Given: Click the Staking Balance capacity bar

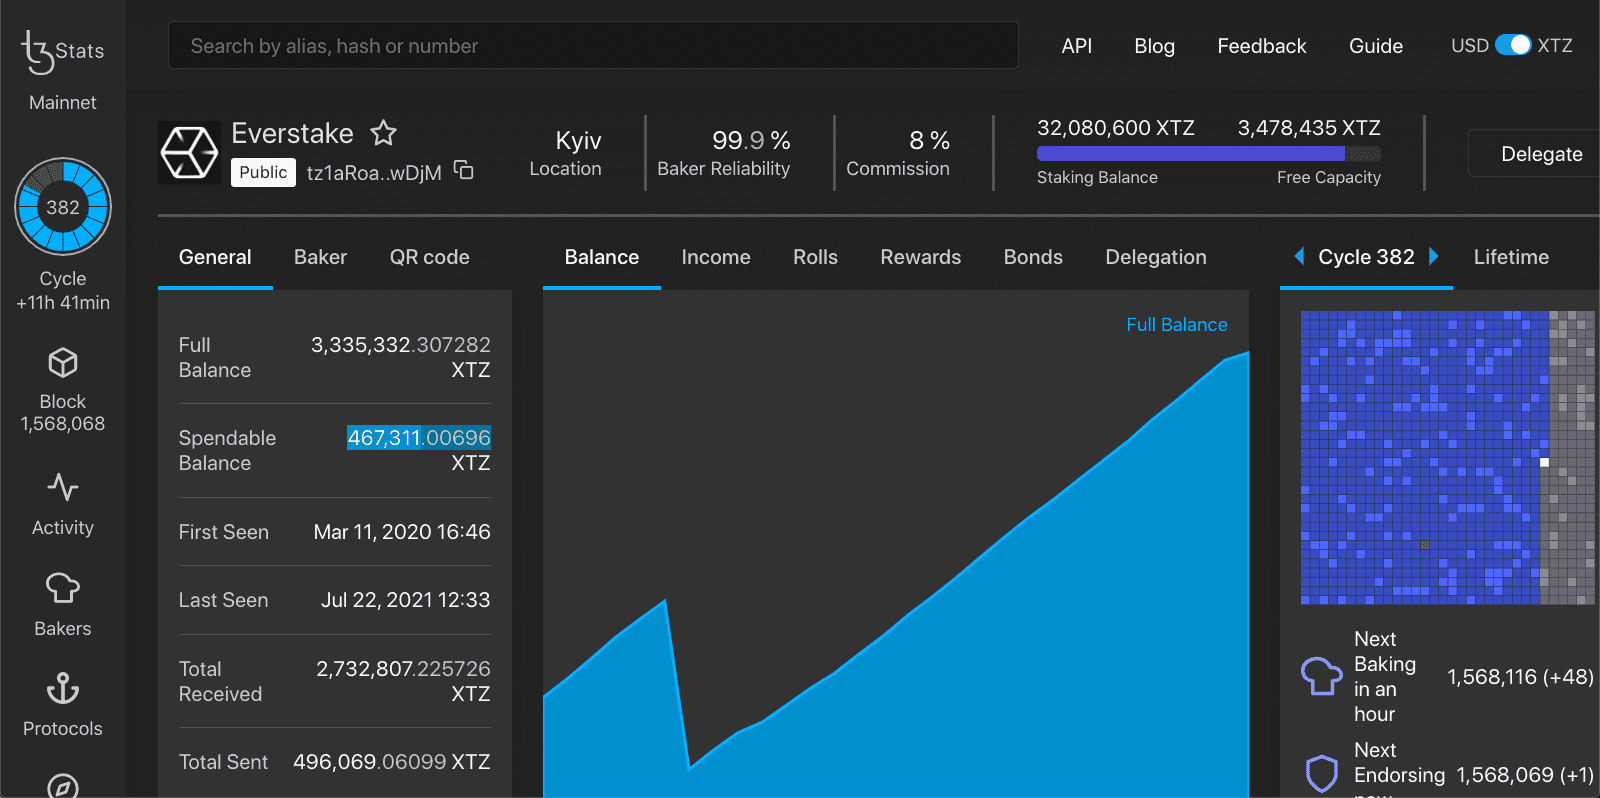Looking at the screenshot, I should click(1208, 154).
